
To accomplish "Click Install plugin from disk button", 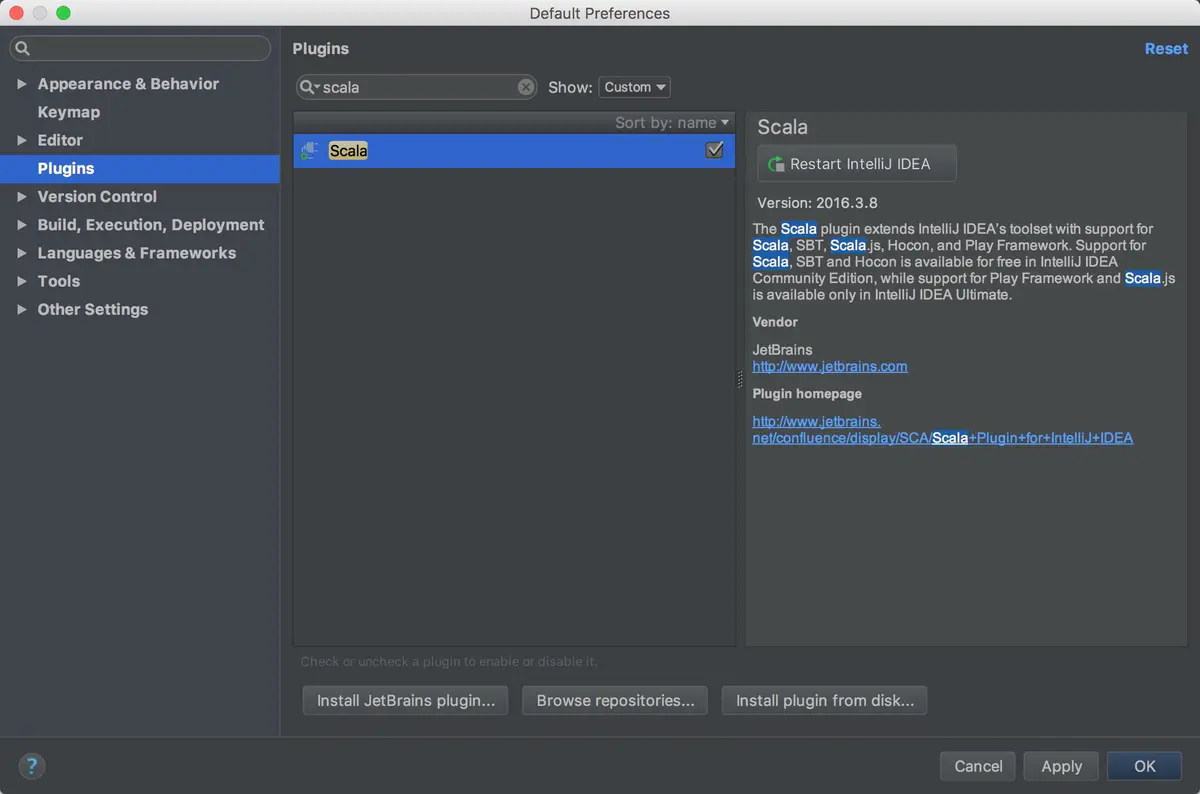I will point(825,700).
